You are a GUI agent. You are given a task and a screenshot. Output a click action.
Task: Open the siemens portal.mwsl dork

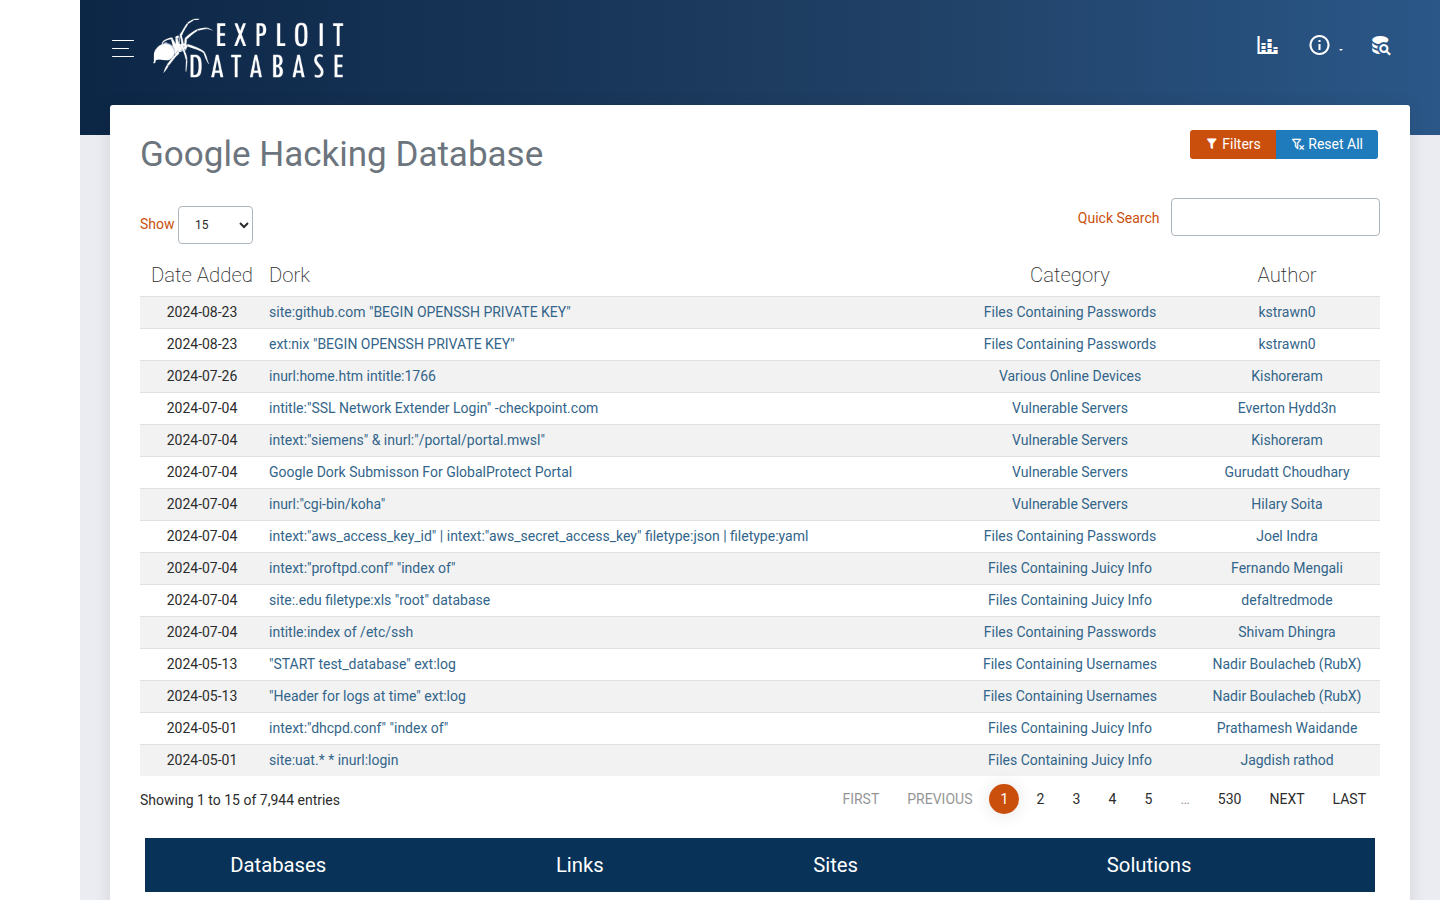click(407, 440)
